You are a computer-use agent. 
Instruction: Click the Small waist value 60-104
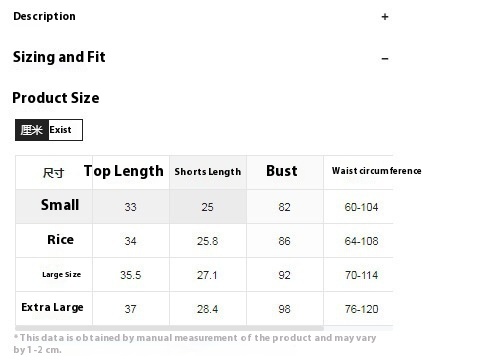pyautogui.click(x=361, y=207)
